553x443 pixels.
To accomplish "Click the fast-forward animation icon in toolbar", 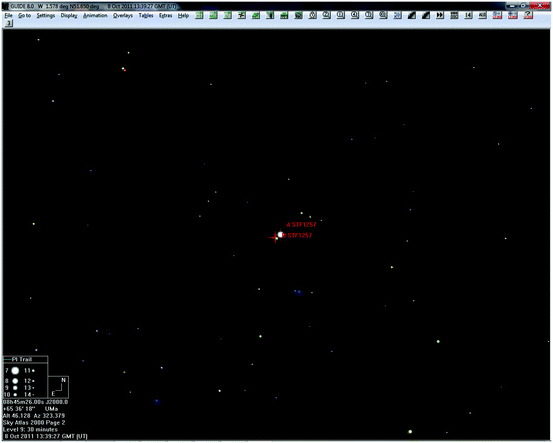I will pyautogui.click(x=440, y=15).
